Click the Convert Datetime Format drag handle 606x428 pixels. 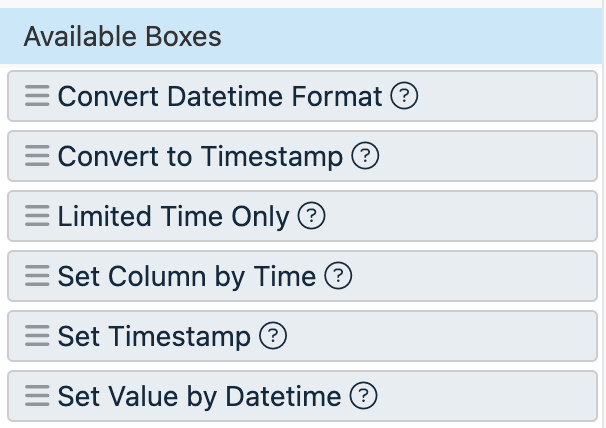[x=37, y=97]
